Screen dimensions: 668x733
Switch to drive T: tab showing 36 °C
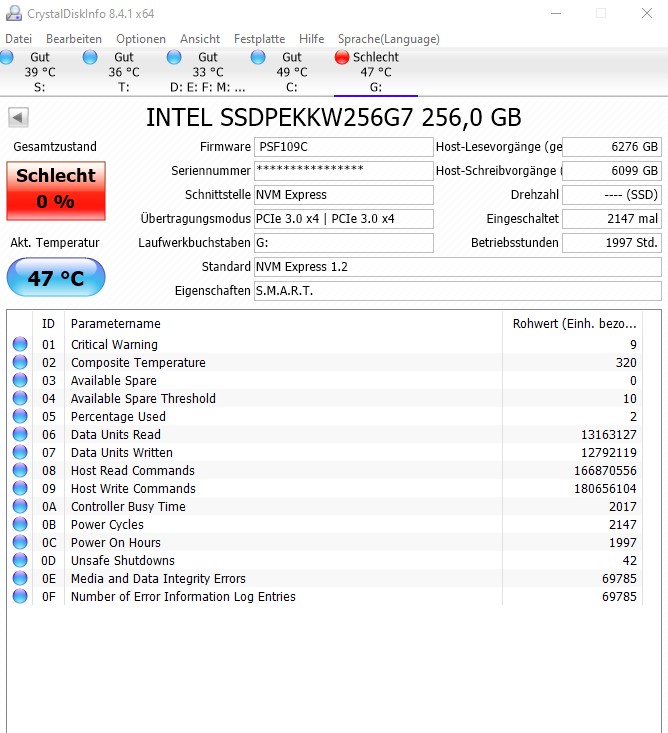point(124,72)
